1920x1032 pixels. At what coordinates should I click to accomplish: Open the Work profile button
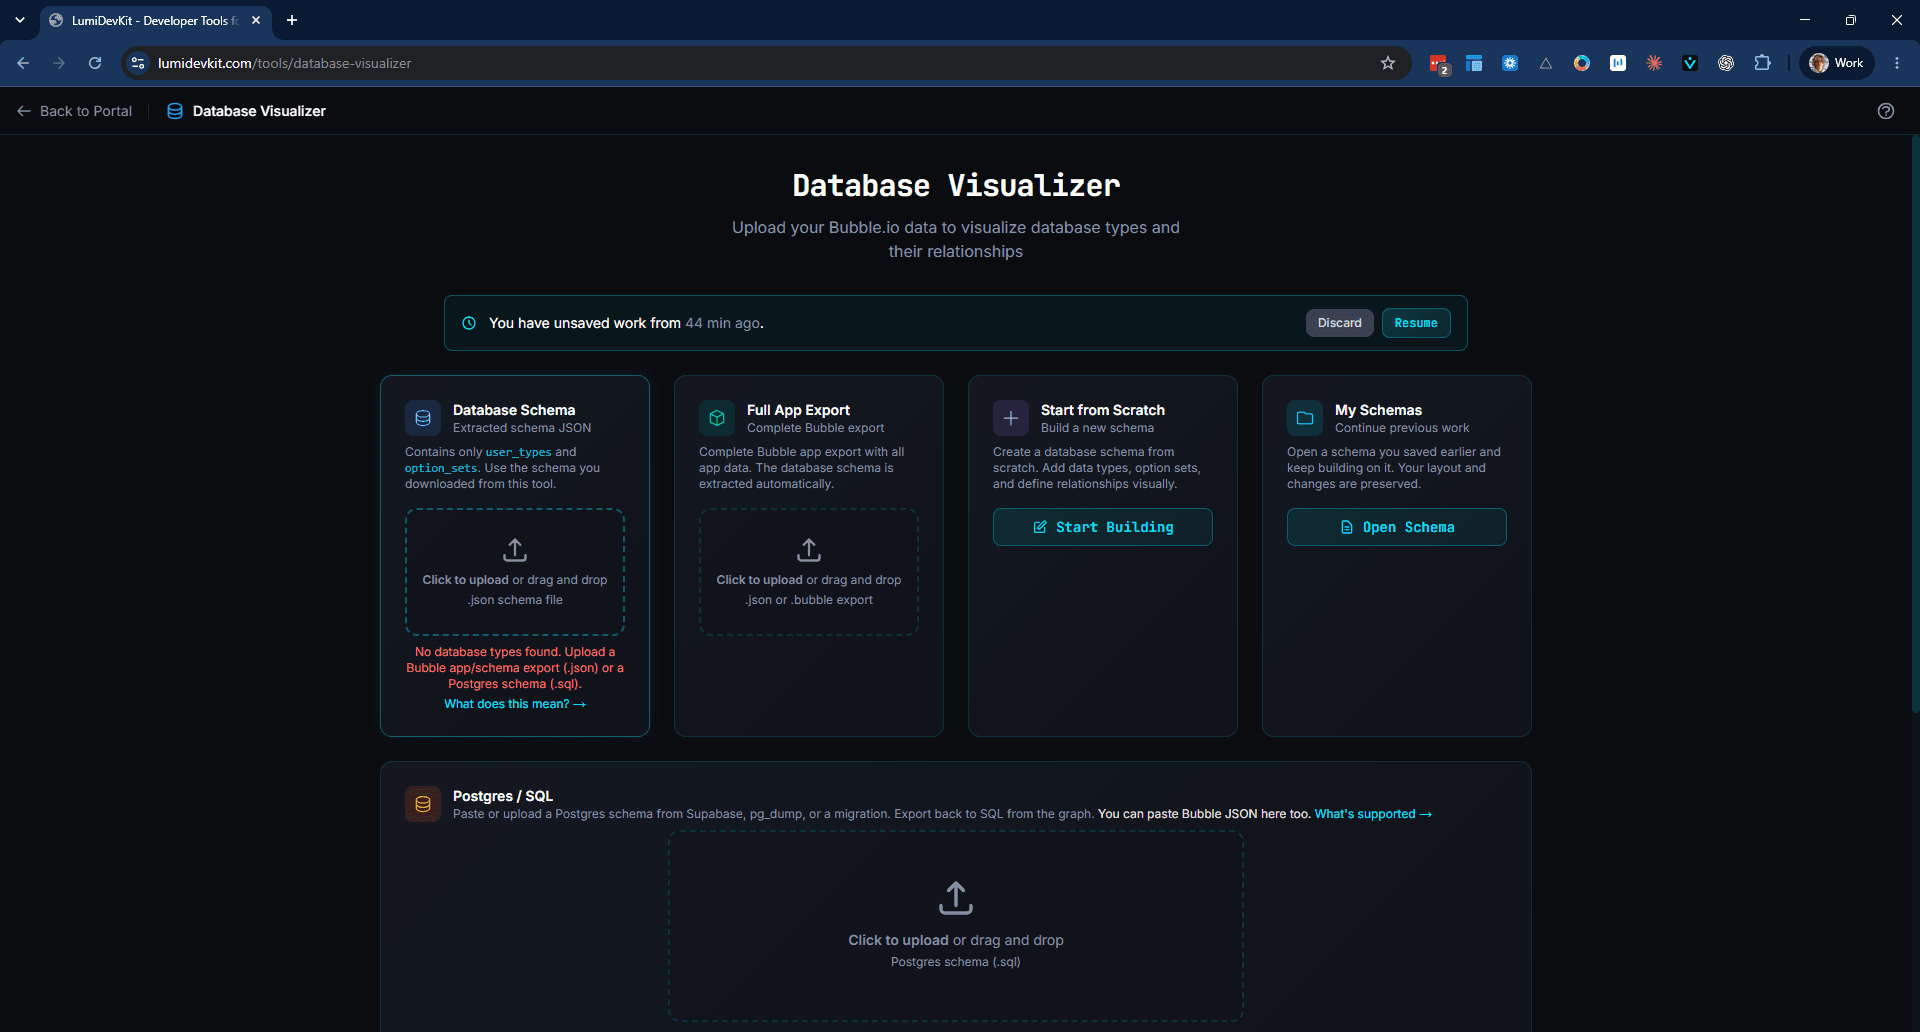pyautogui.click(x=1837, y=63)
